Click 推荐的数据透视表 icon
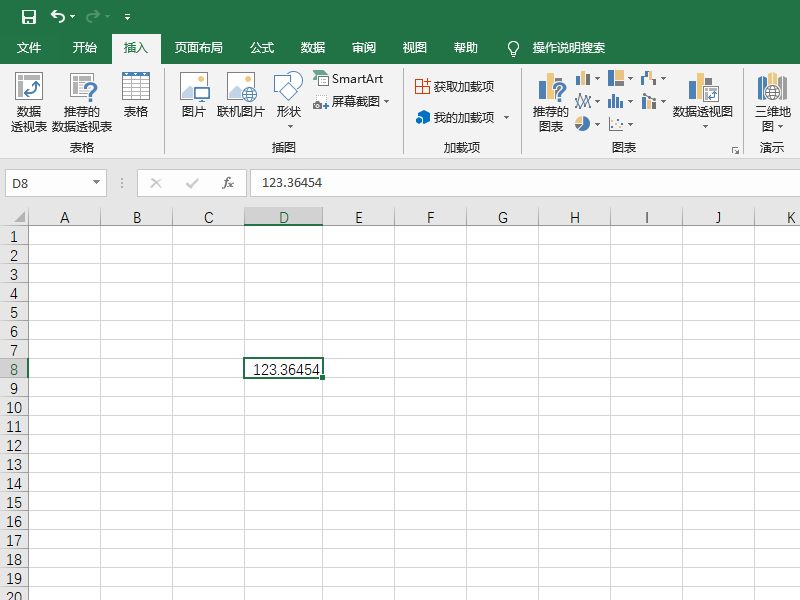The width and height of the screenshot is (800, 600). (x=82, y=102)
